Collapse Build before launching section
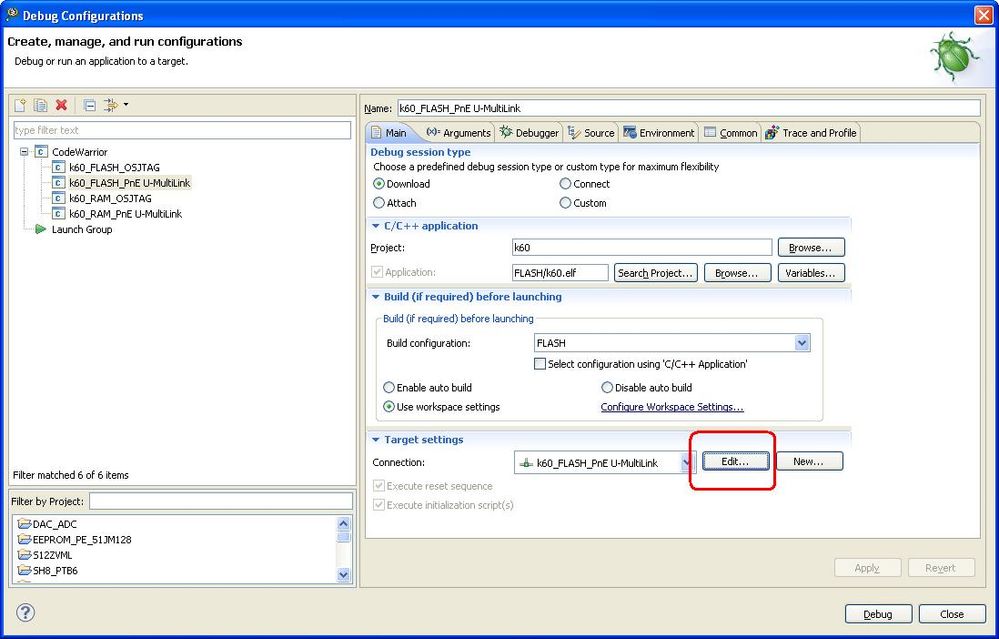 [x=376, y=297]
